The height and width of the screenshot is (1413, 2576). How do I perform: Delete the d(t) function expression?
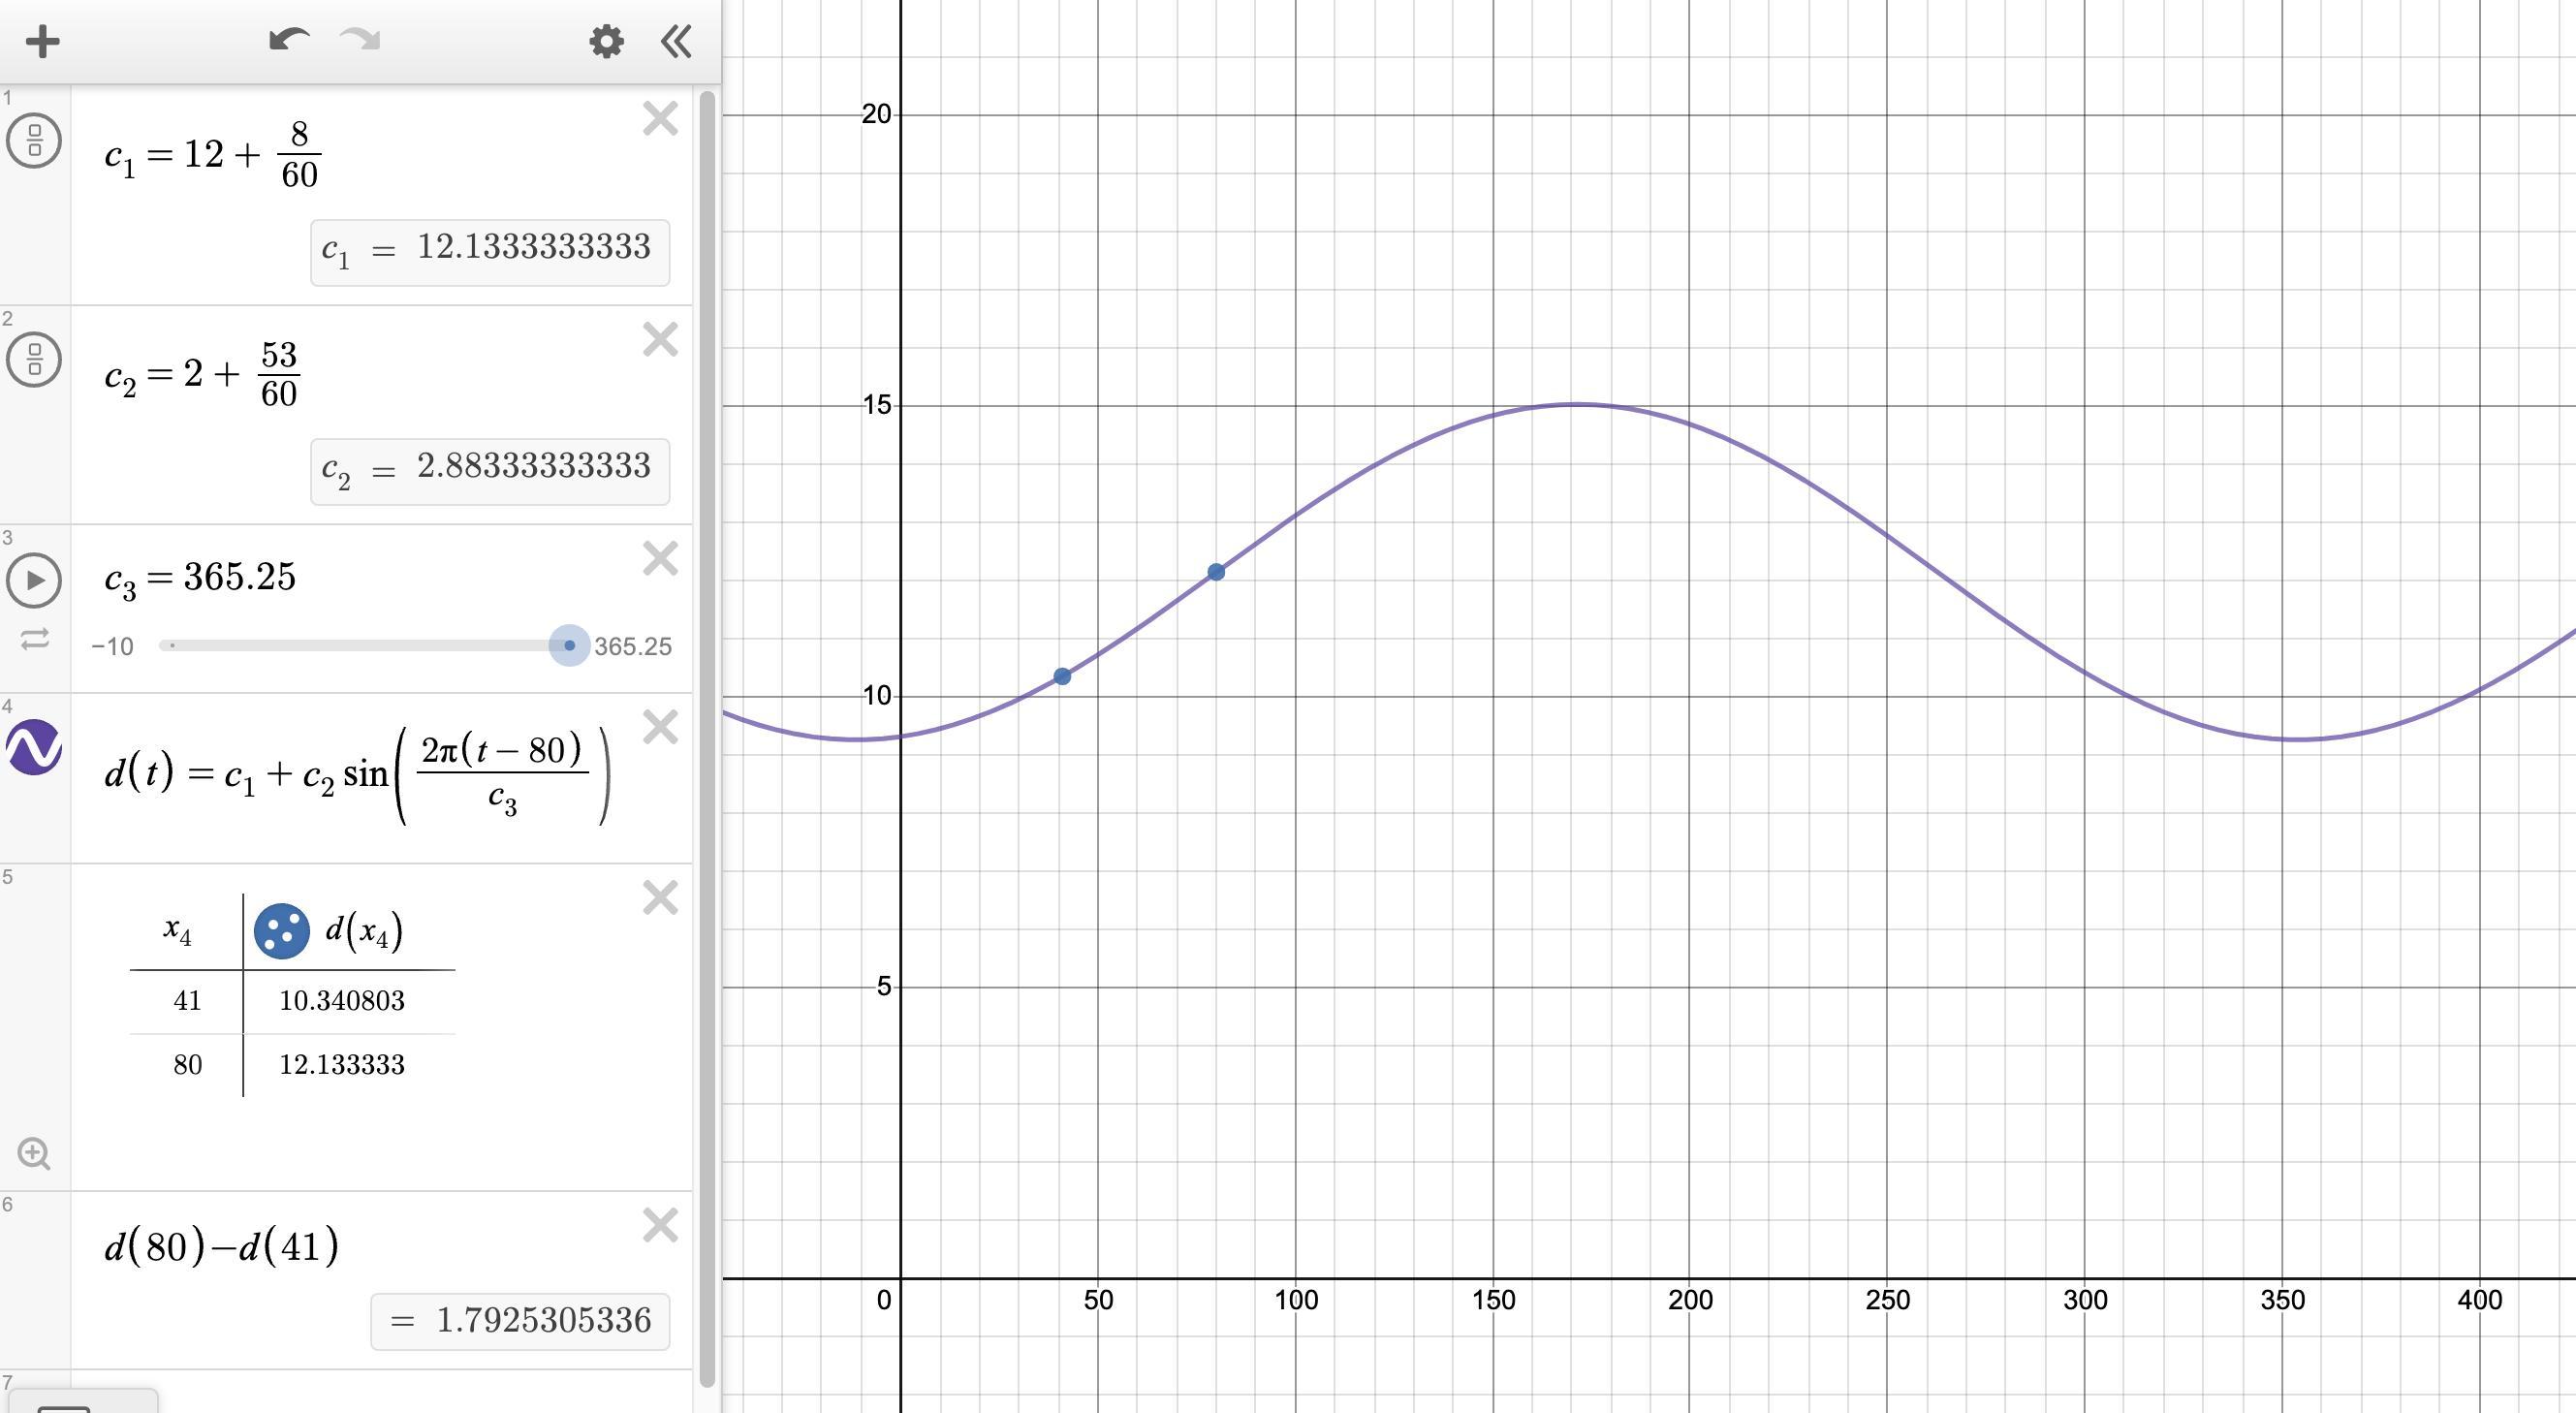click(660, 727)
